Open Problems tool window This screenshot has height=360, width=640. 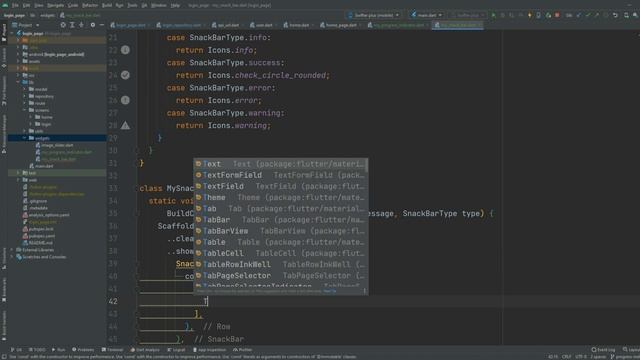click(x=83, y=350)
